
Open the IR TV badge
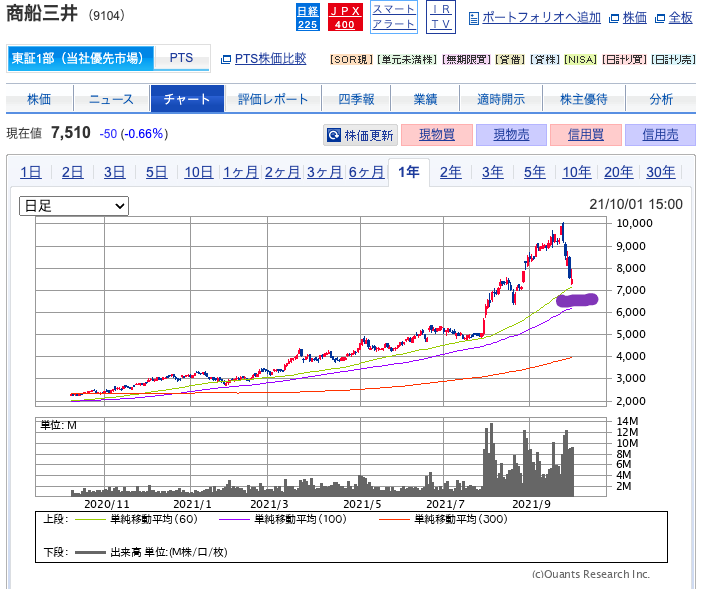[x=441, y=17]
